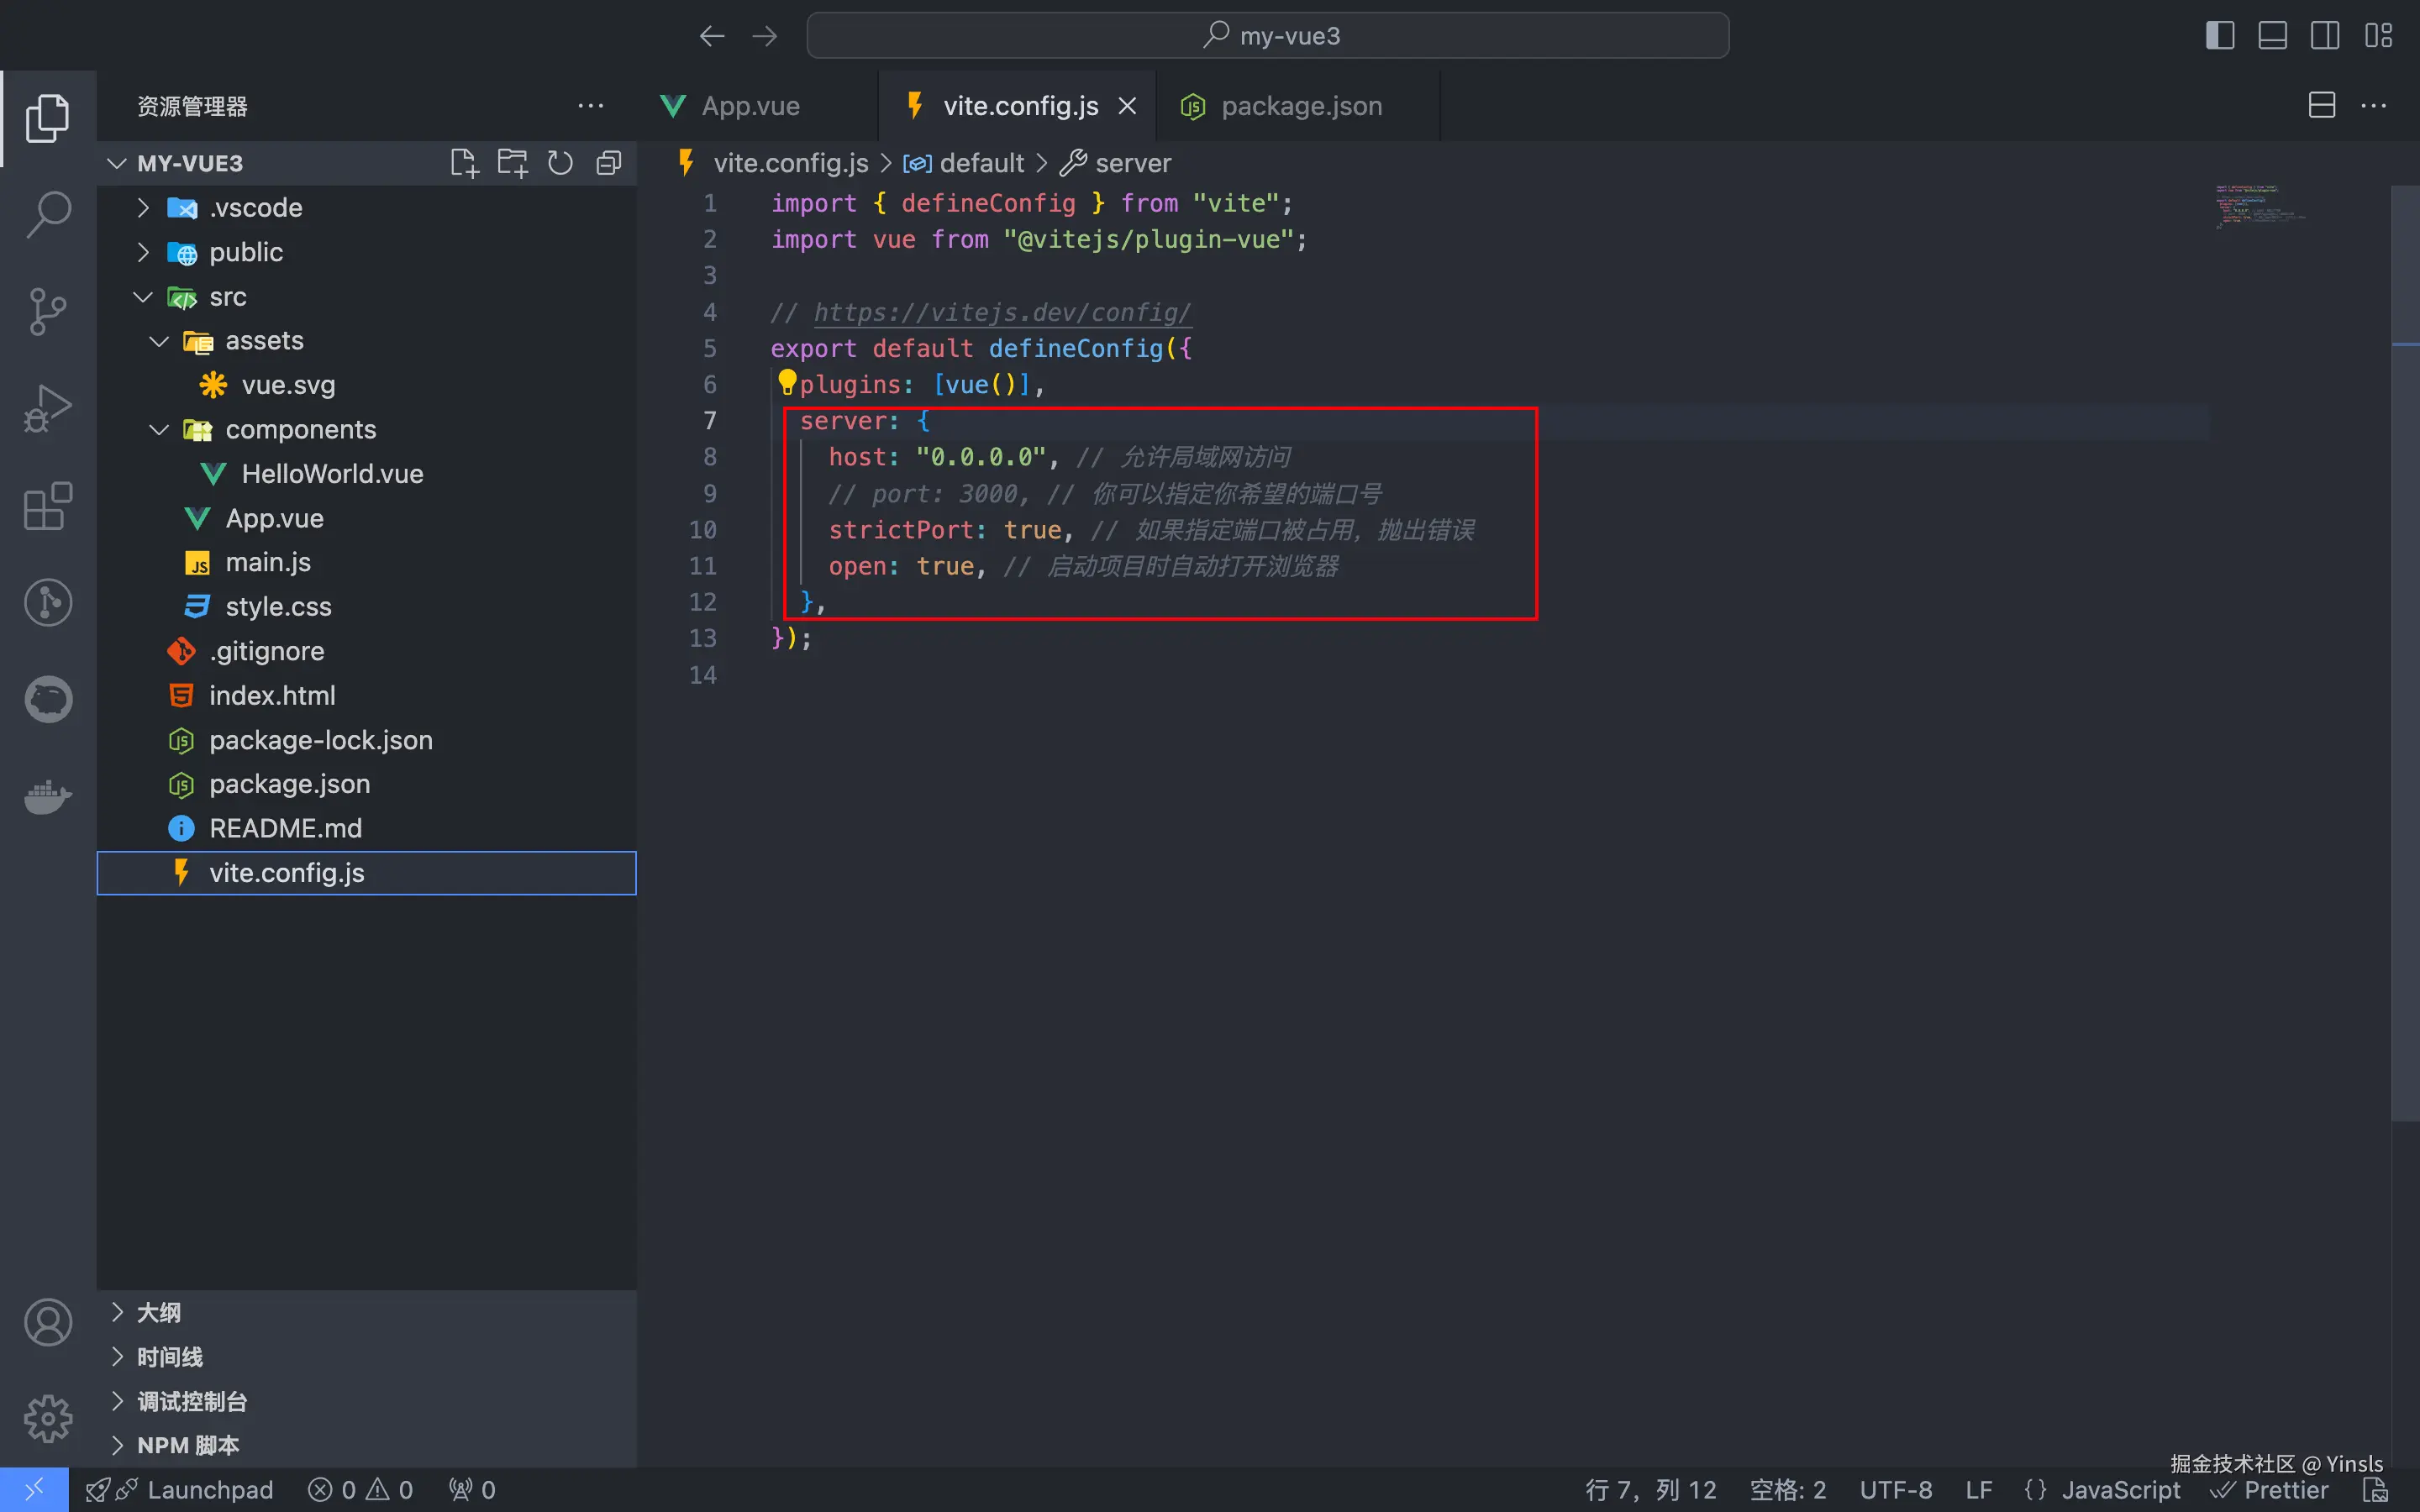
Task: Toggle bottom panel visibility
Action: click(2272, 36)
